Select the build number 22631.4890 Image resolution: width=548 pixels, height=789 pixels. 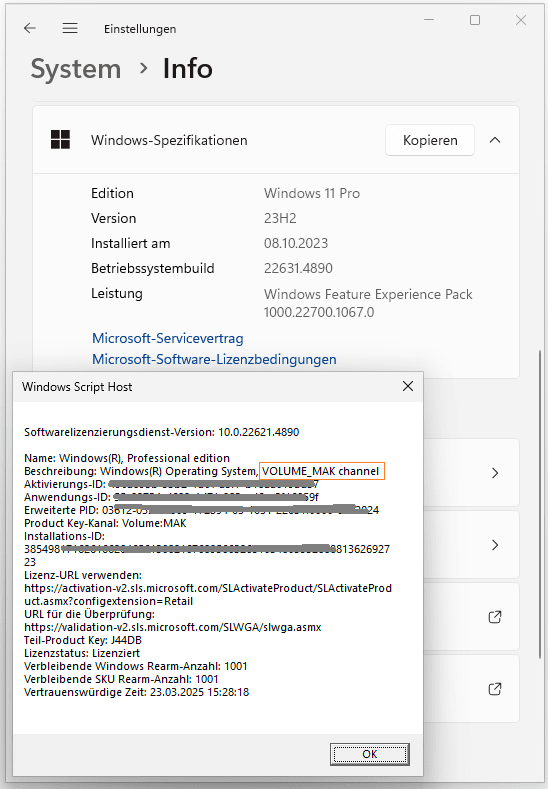coord(298,268)
